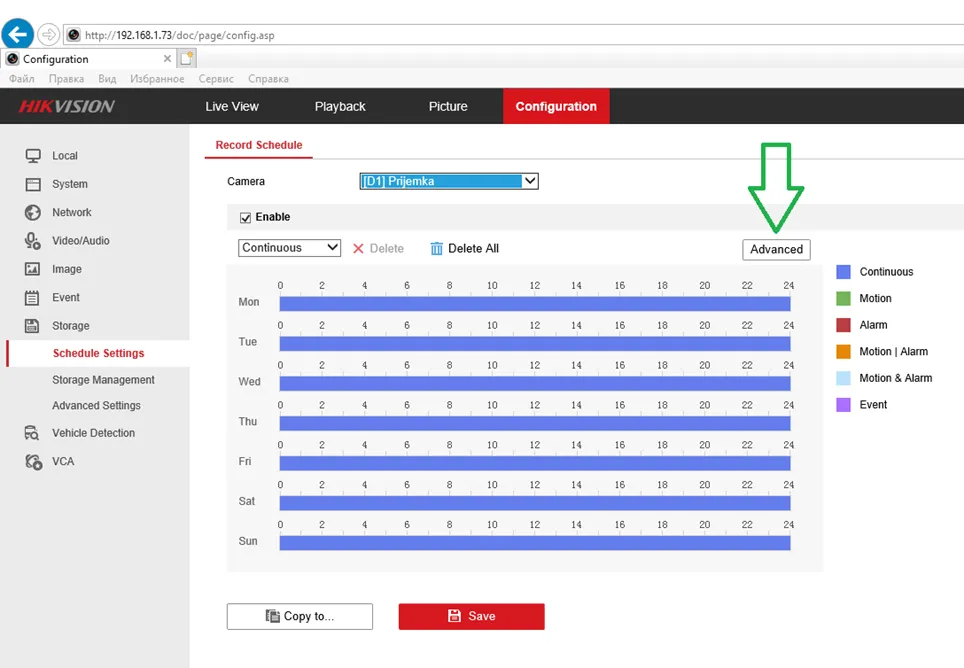The height and width of the screenshot is (668, 964).
Task: Click the Copy to... button
Action: [299, 616]
